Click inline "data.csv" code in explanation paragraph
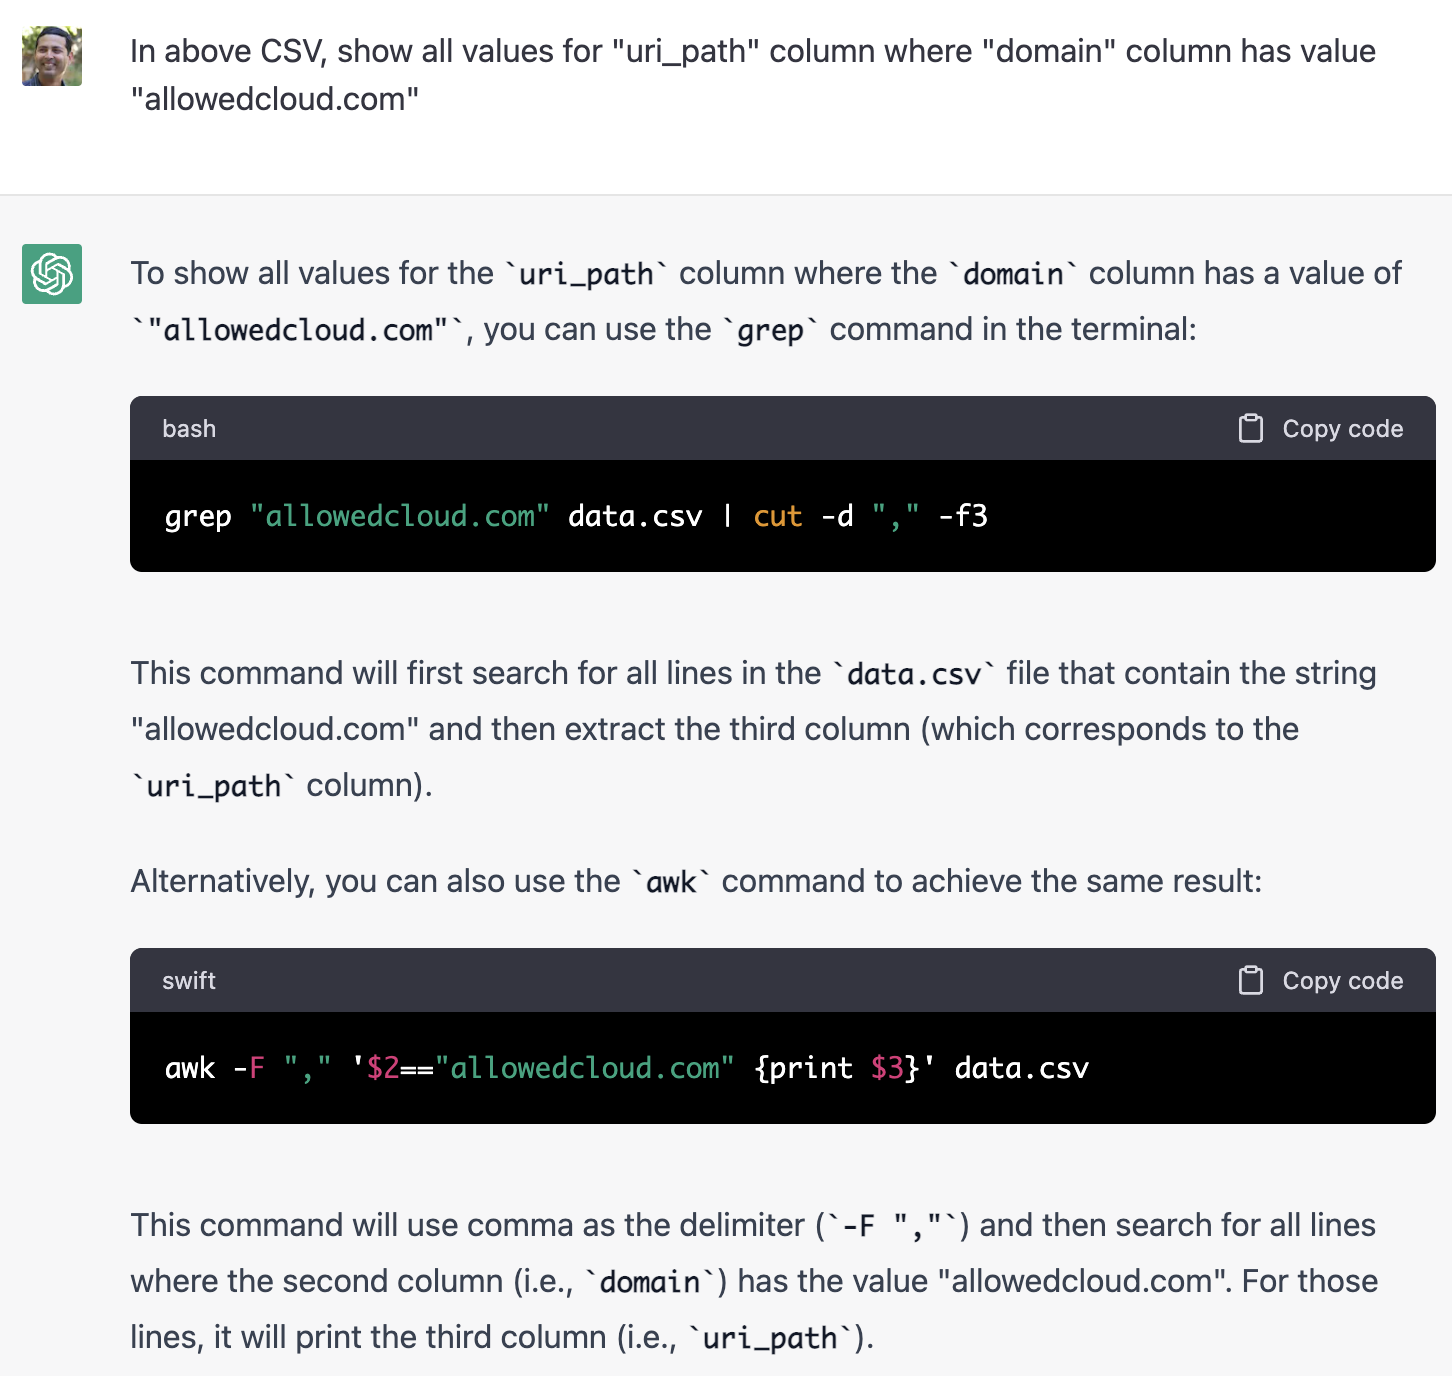Image resolution: width=1452 pixels, height=1376 pixels. click(914, 674)
